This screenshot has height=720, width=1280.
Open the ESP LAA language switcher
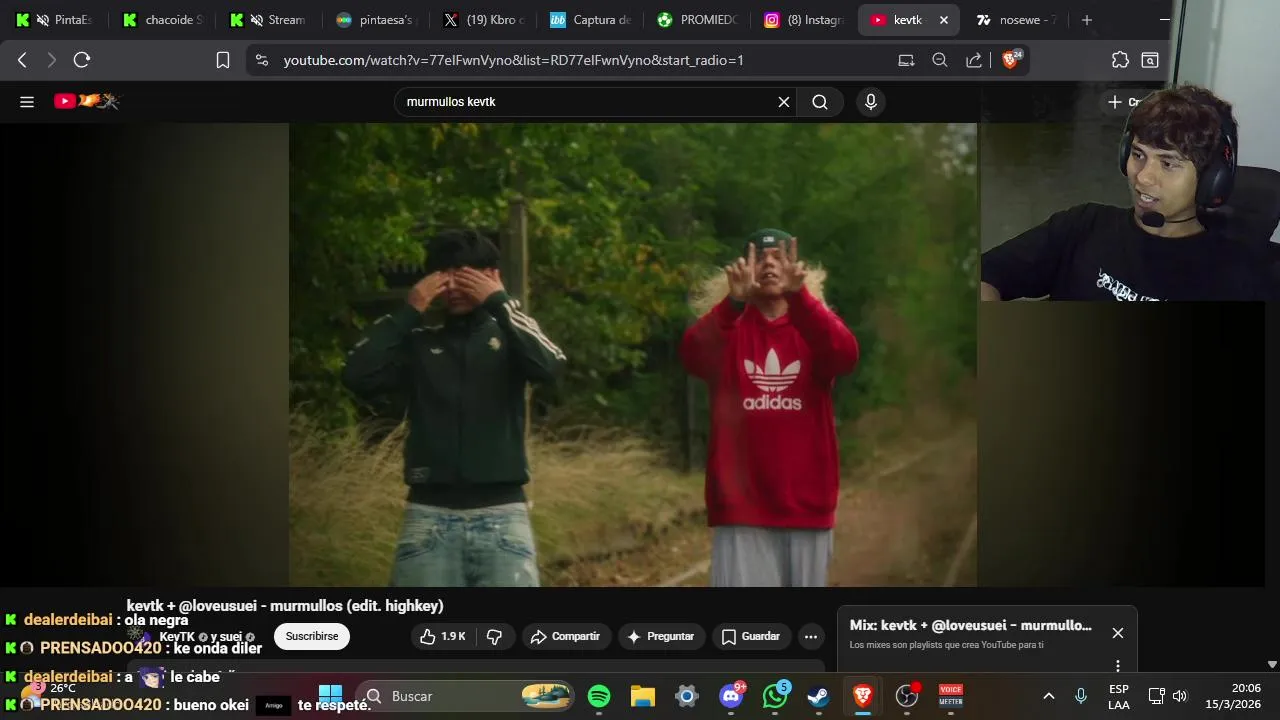(x=1119, y=697)
